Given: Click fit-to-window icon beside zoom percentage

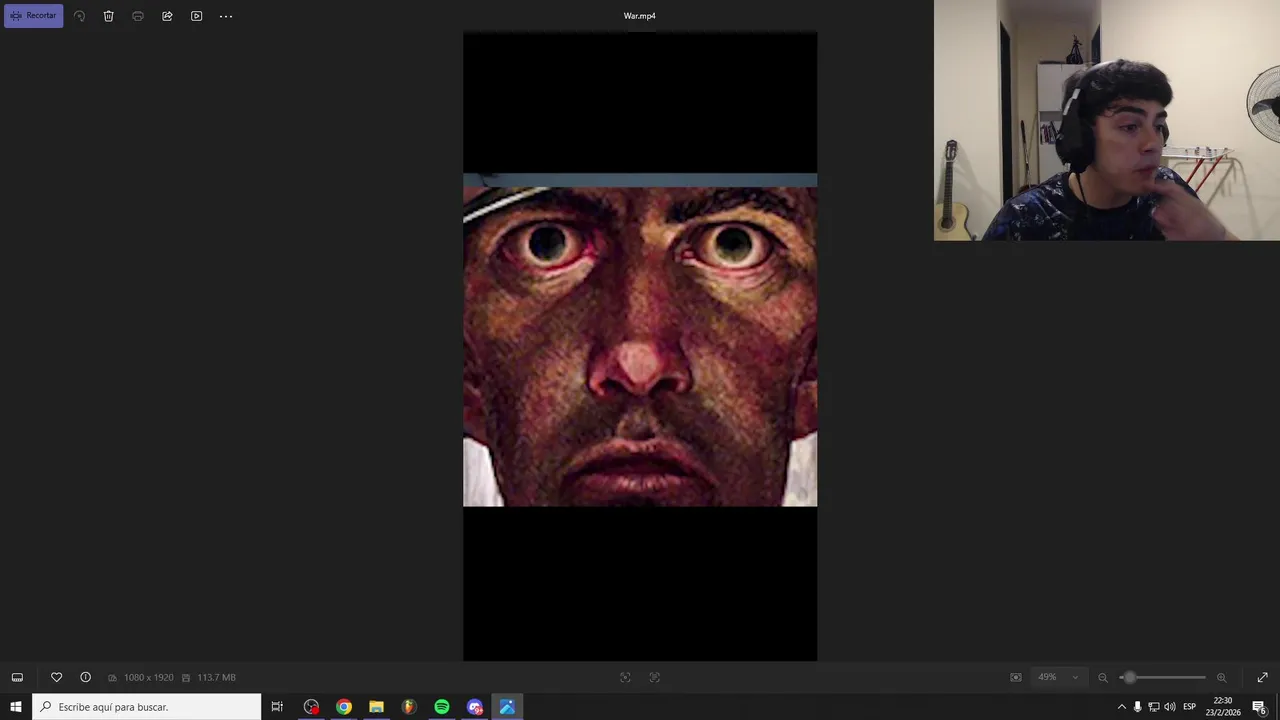Looking at the screenshot, I should (x=1016, y=677).
